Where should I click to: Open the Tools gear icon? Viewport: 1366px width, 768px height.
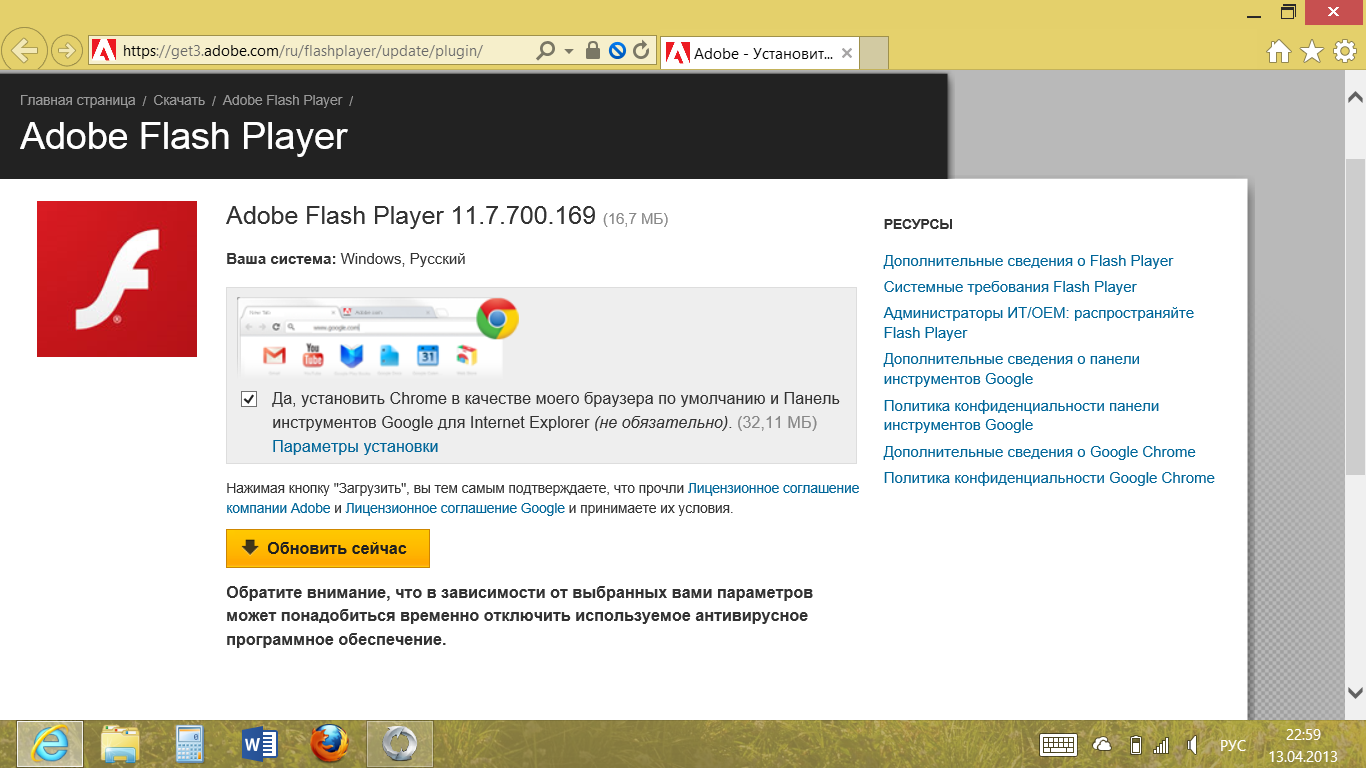[x=1344, y=52]
